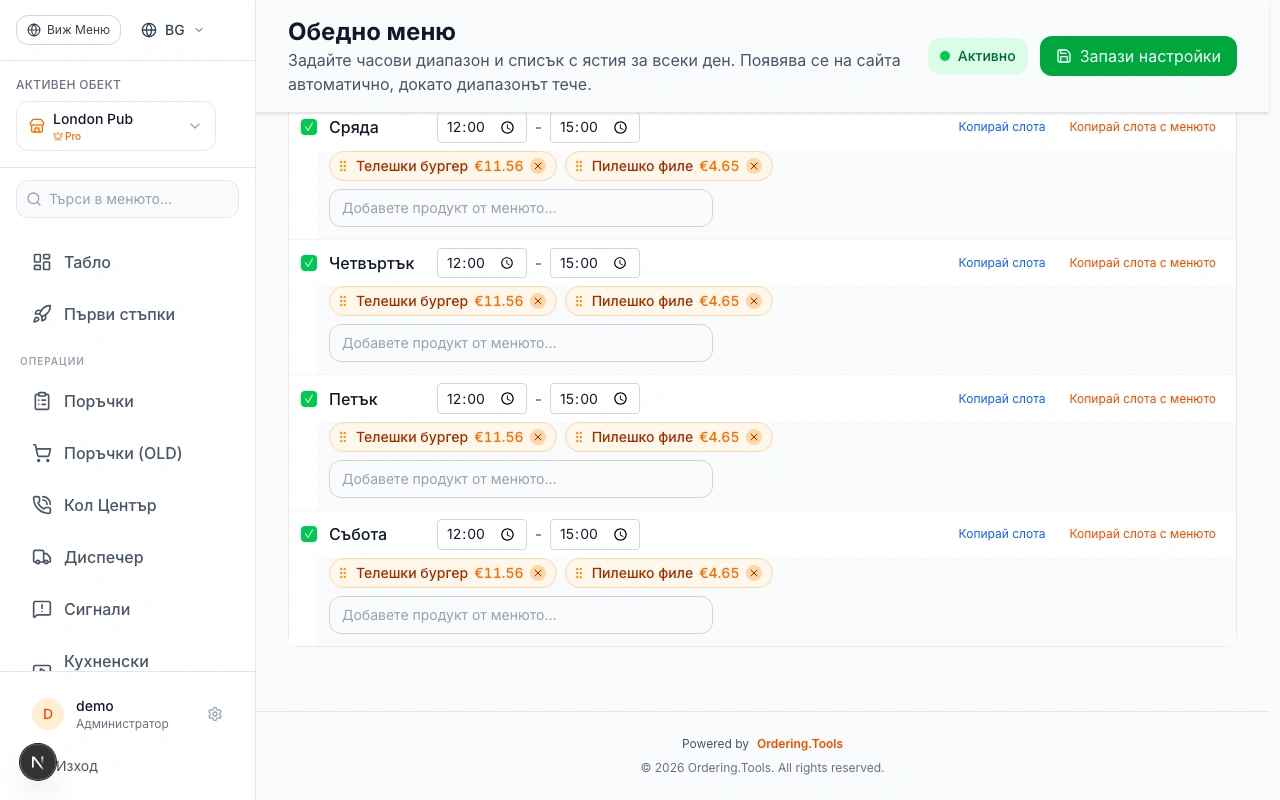Focus the add product field under Сряда
1280x800 pixels.
[521, 208]
